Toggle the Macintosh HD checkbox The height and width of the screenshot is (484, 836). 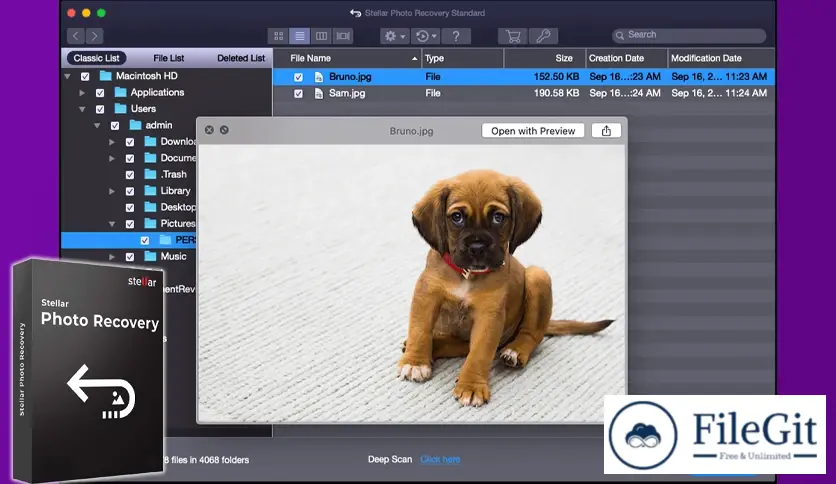85,76
